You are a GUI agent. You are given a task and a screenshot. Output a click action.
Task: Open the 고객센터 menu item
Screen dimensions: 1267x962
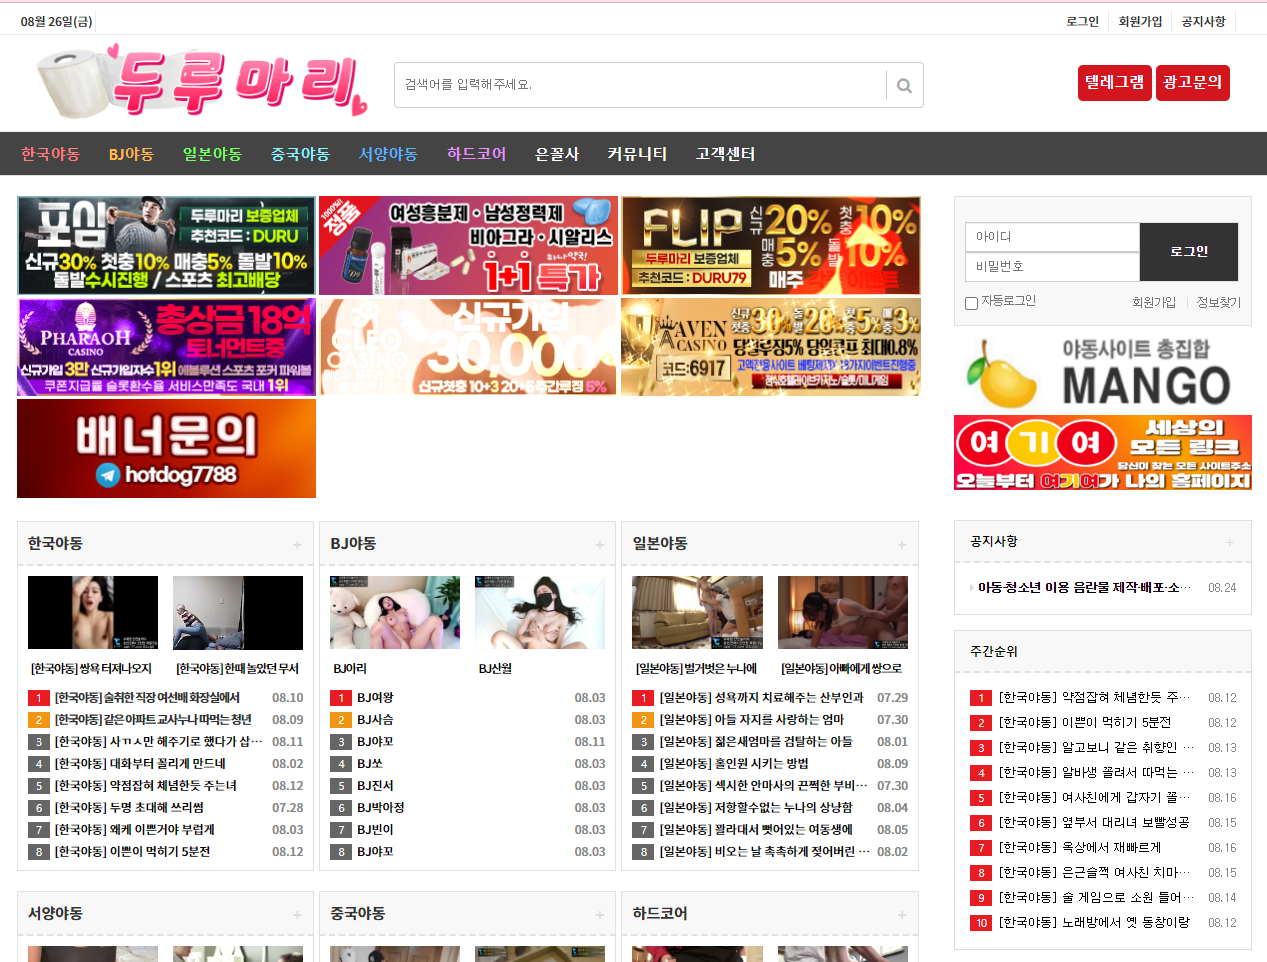click(x=725, y=154)
